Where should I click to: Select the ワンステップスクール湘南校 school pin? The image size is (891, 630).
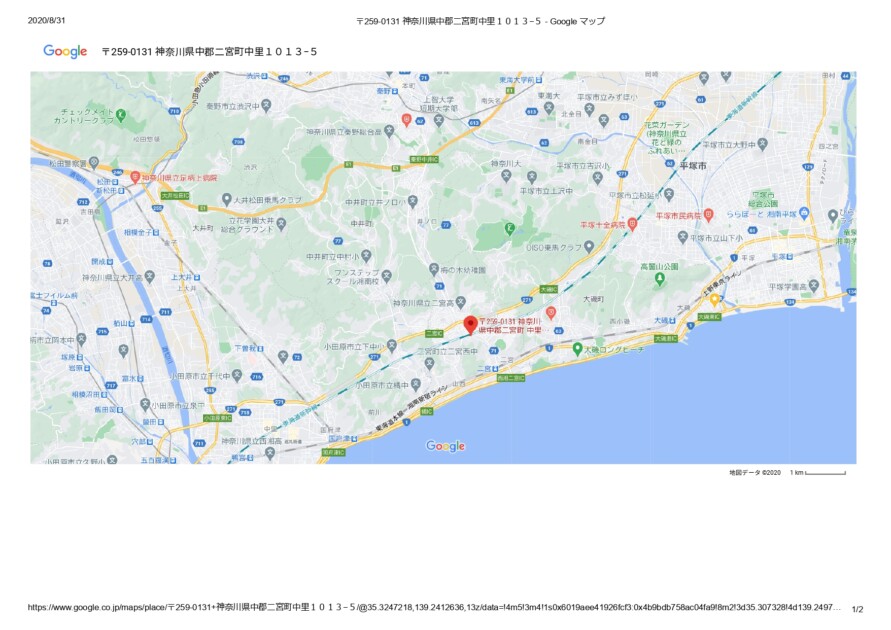pos(386,277)
